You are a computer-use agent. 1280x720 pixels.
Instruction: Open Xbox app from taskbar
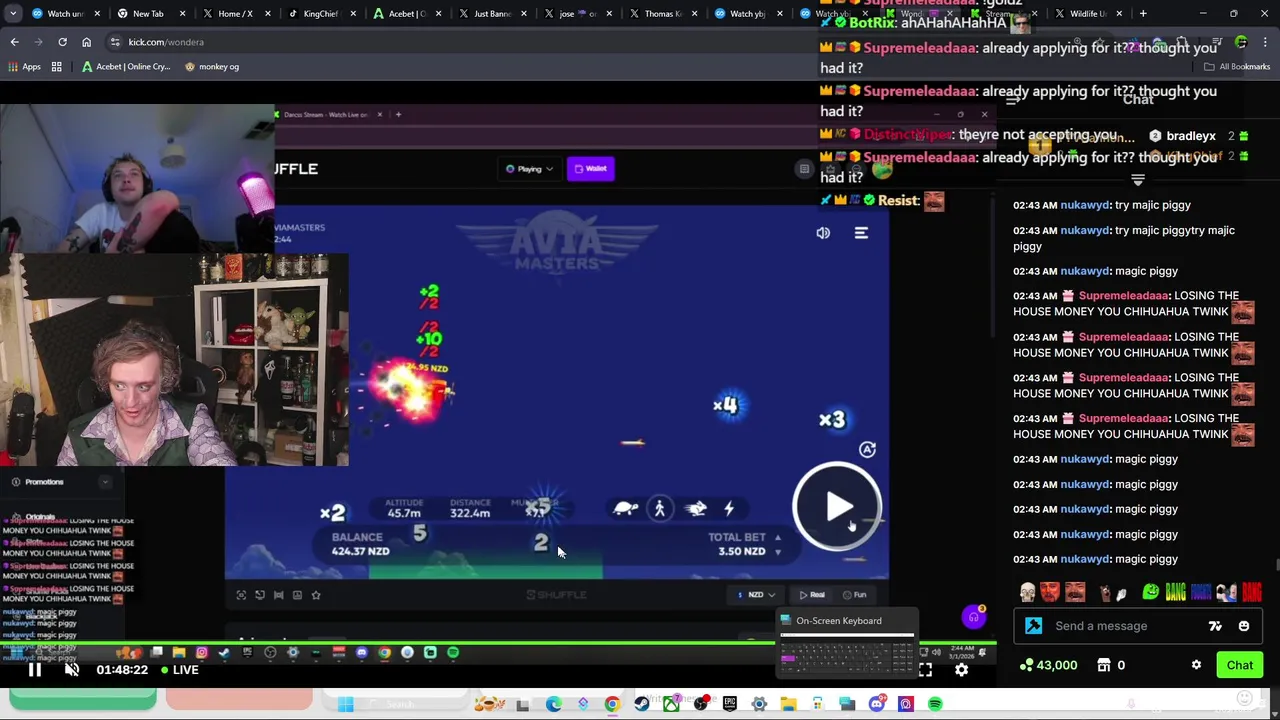(671, 704)
